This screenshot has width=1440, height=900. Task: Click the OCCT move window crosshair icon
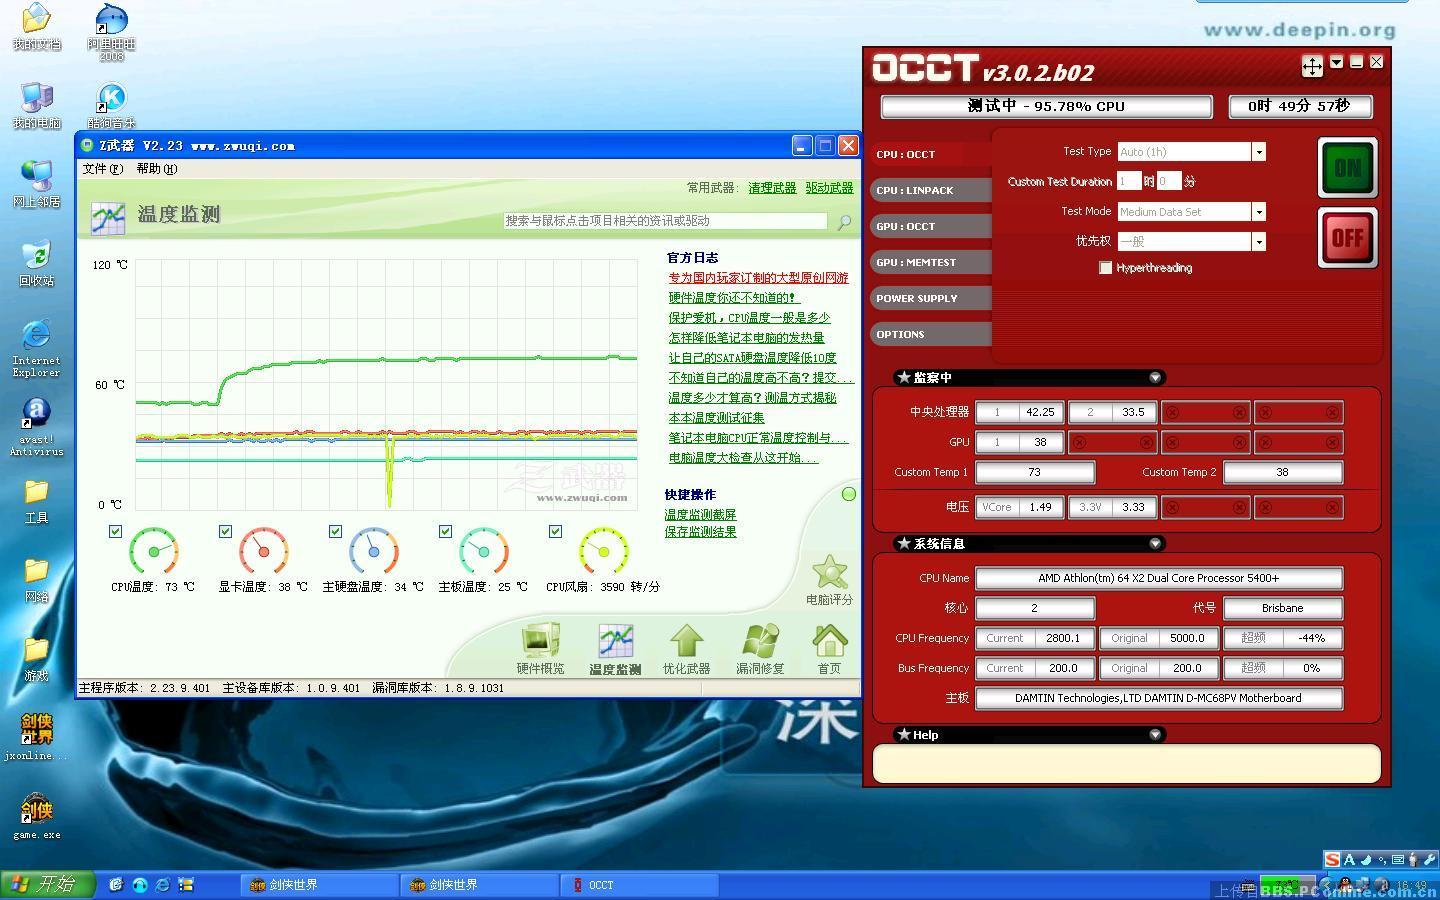(1312, 66)
